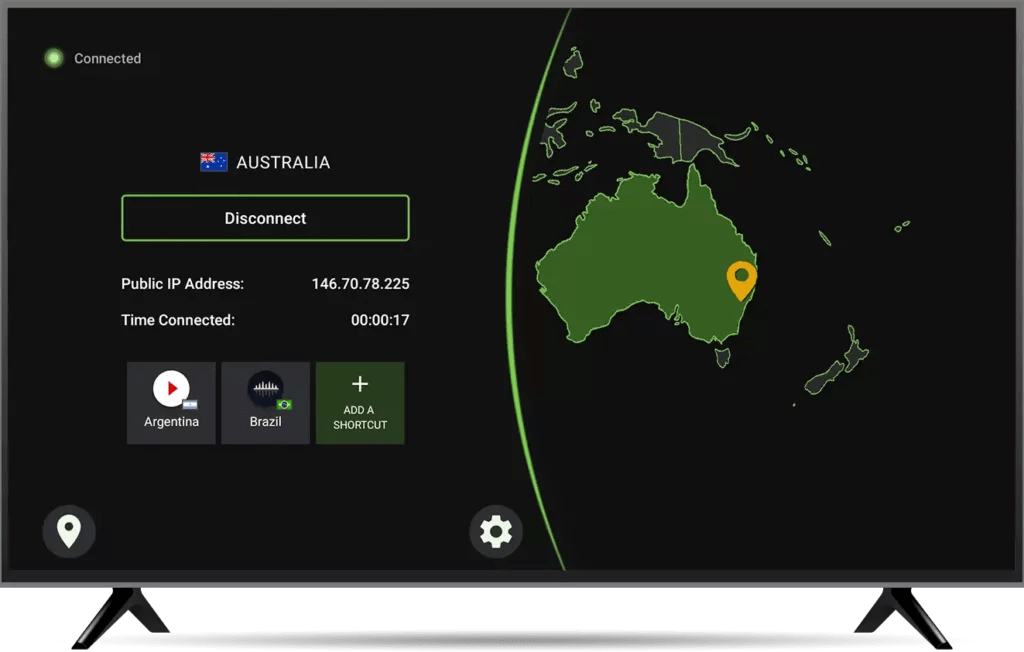The image size is (1024, 652).
Task: Select the Brazil shortcut icon
Action: [264, 387]
